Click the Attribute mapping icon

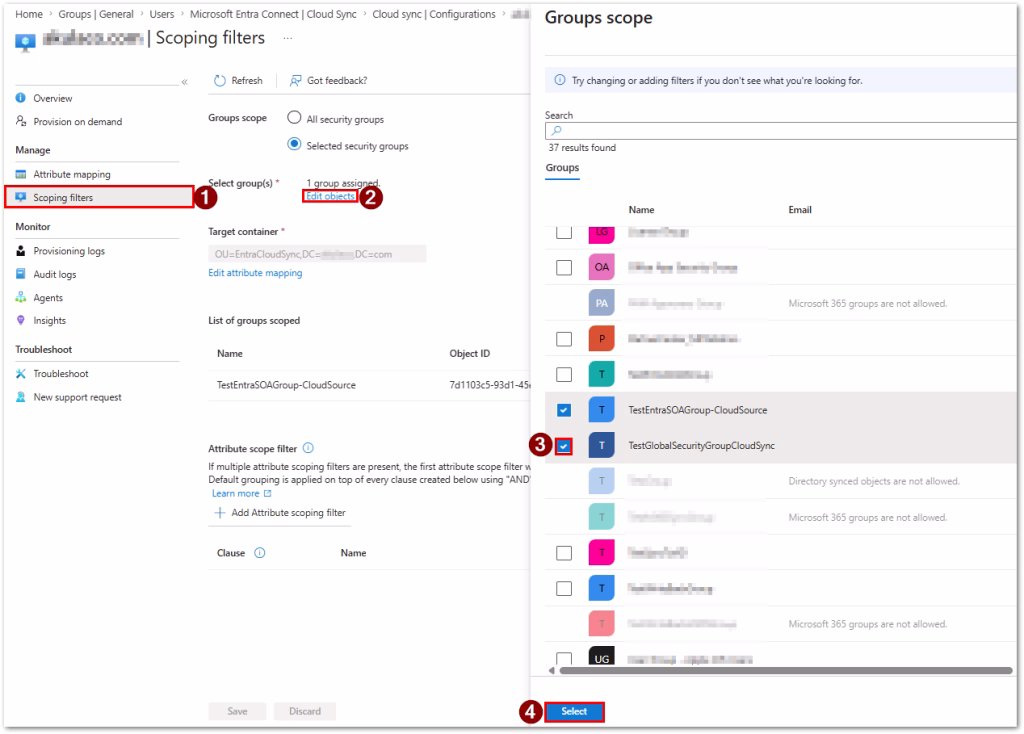coord(21,174)
